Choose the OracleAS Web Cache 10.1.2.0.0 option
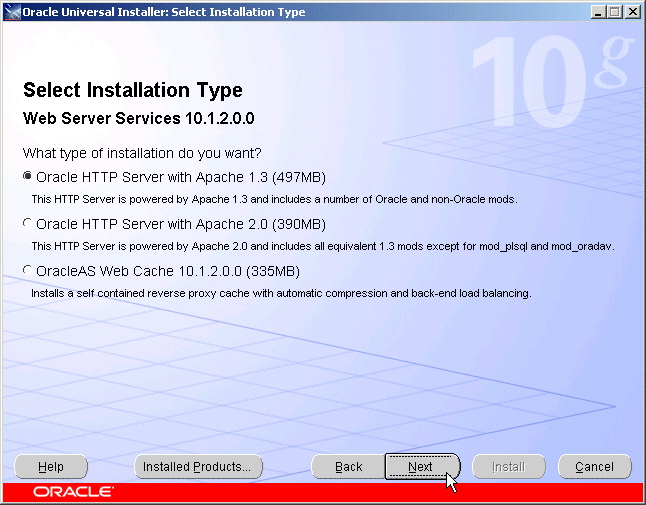The width and height of the screenshot is (646, 505). (x=28, y=270)
